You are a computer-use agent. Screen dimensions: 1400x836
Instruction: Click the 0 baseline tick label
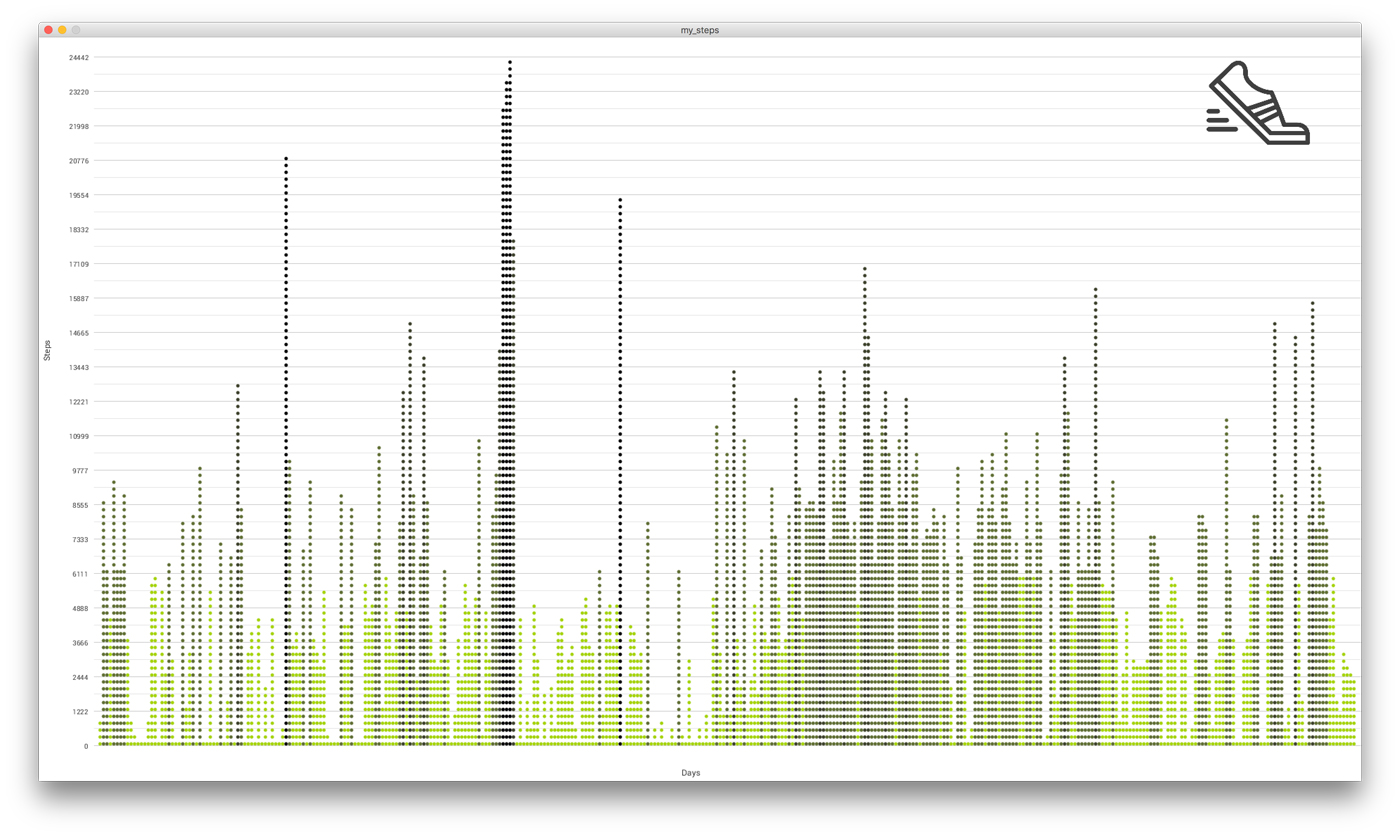[x=86, y=746]
